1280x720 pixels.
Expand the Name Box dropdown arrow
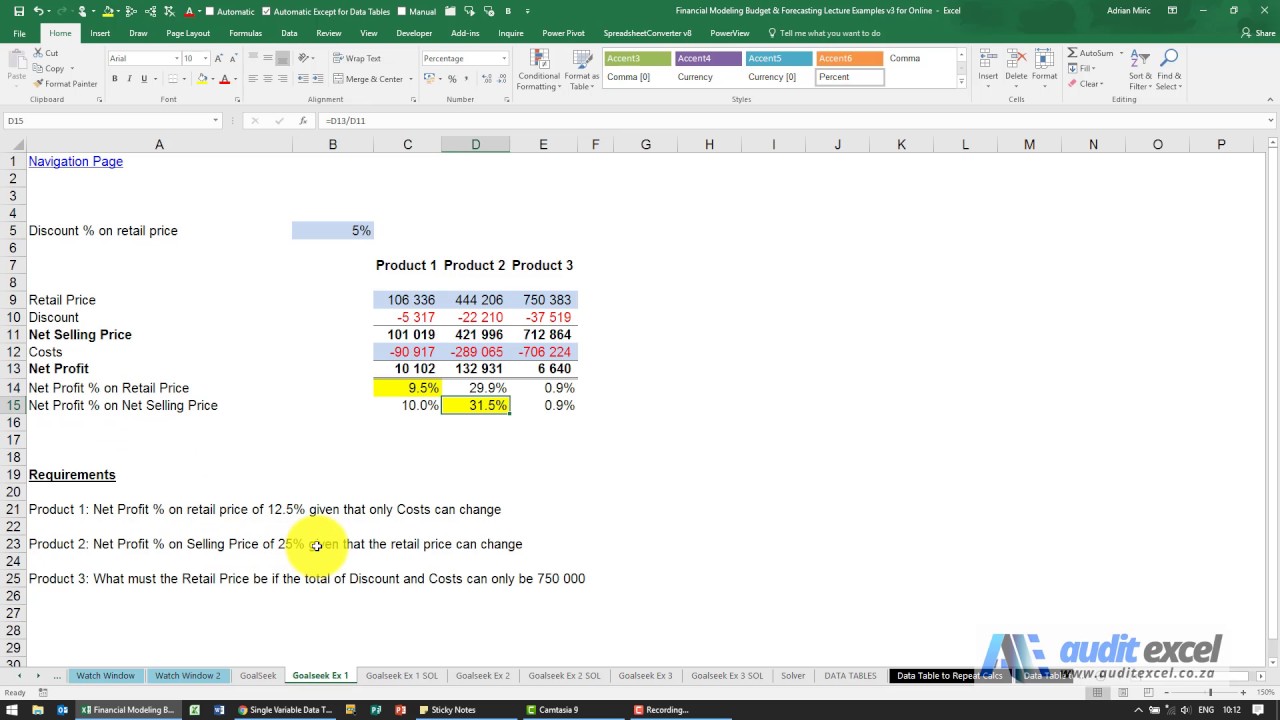pyautogui.click(x=215, y=121)
